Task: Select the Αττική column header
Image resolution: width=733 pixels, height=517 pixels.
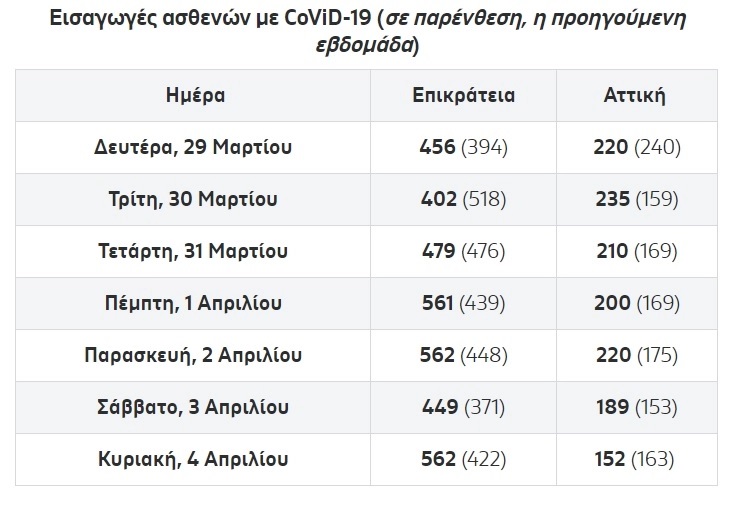Action: tap(636, 95)
